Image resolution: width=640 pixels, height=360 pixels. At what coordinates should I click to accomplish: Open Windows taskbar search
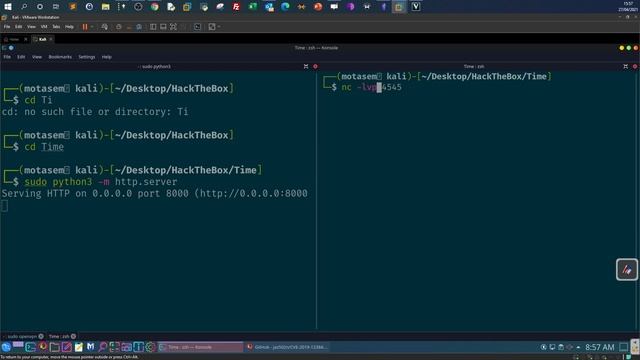pos(24,7)
